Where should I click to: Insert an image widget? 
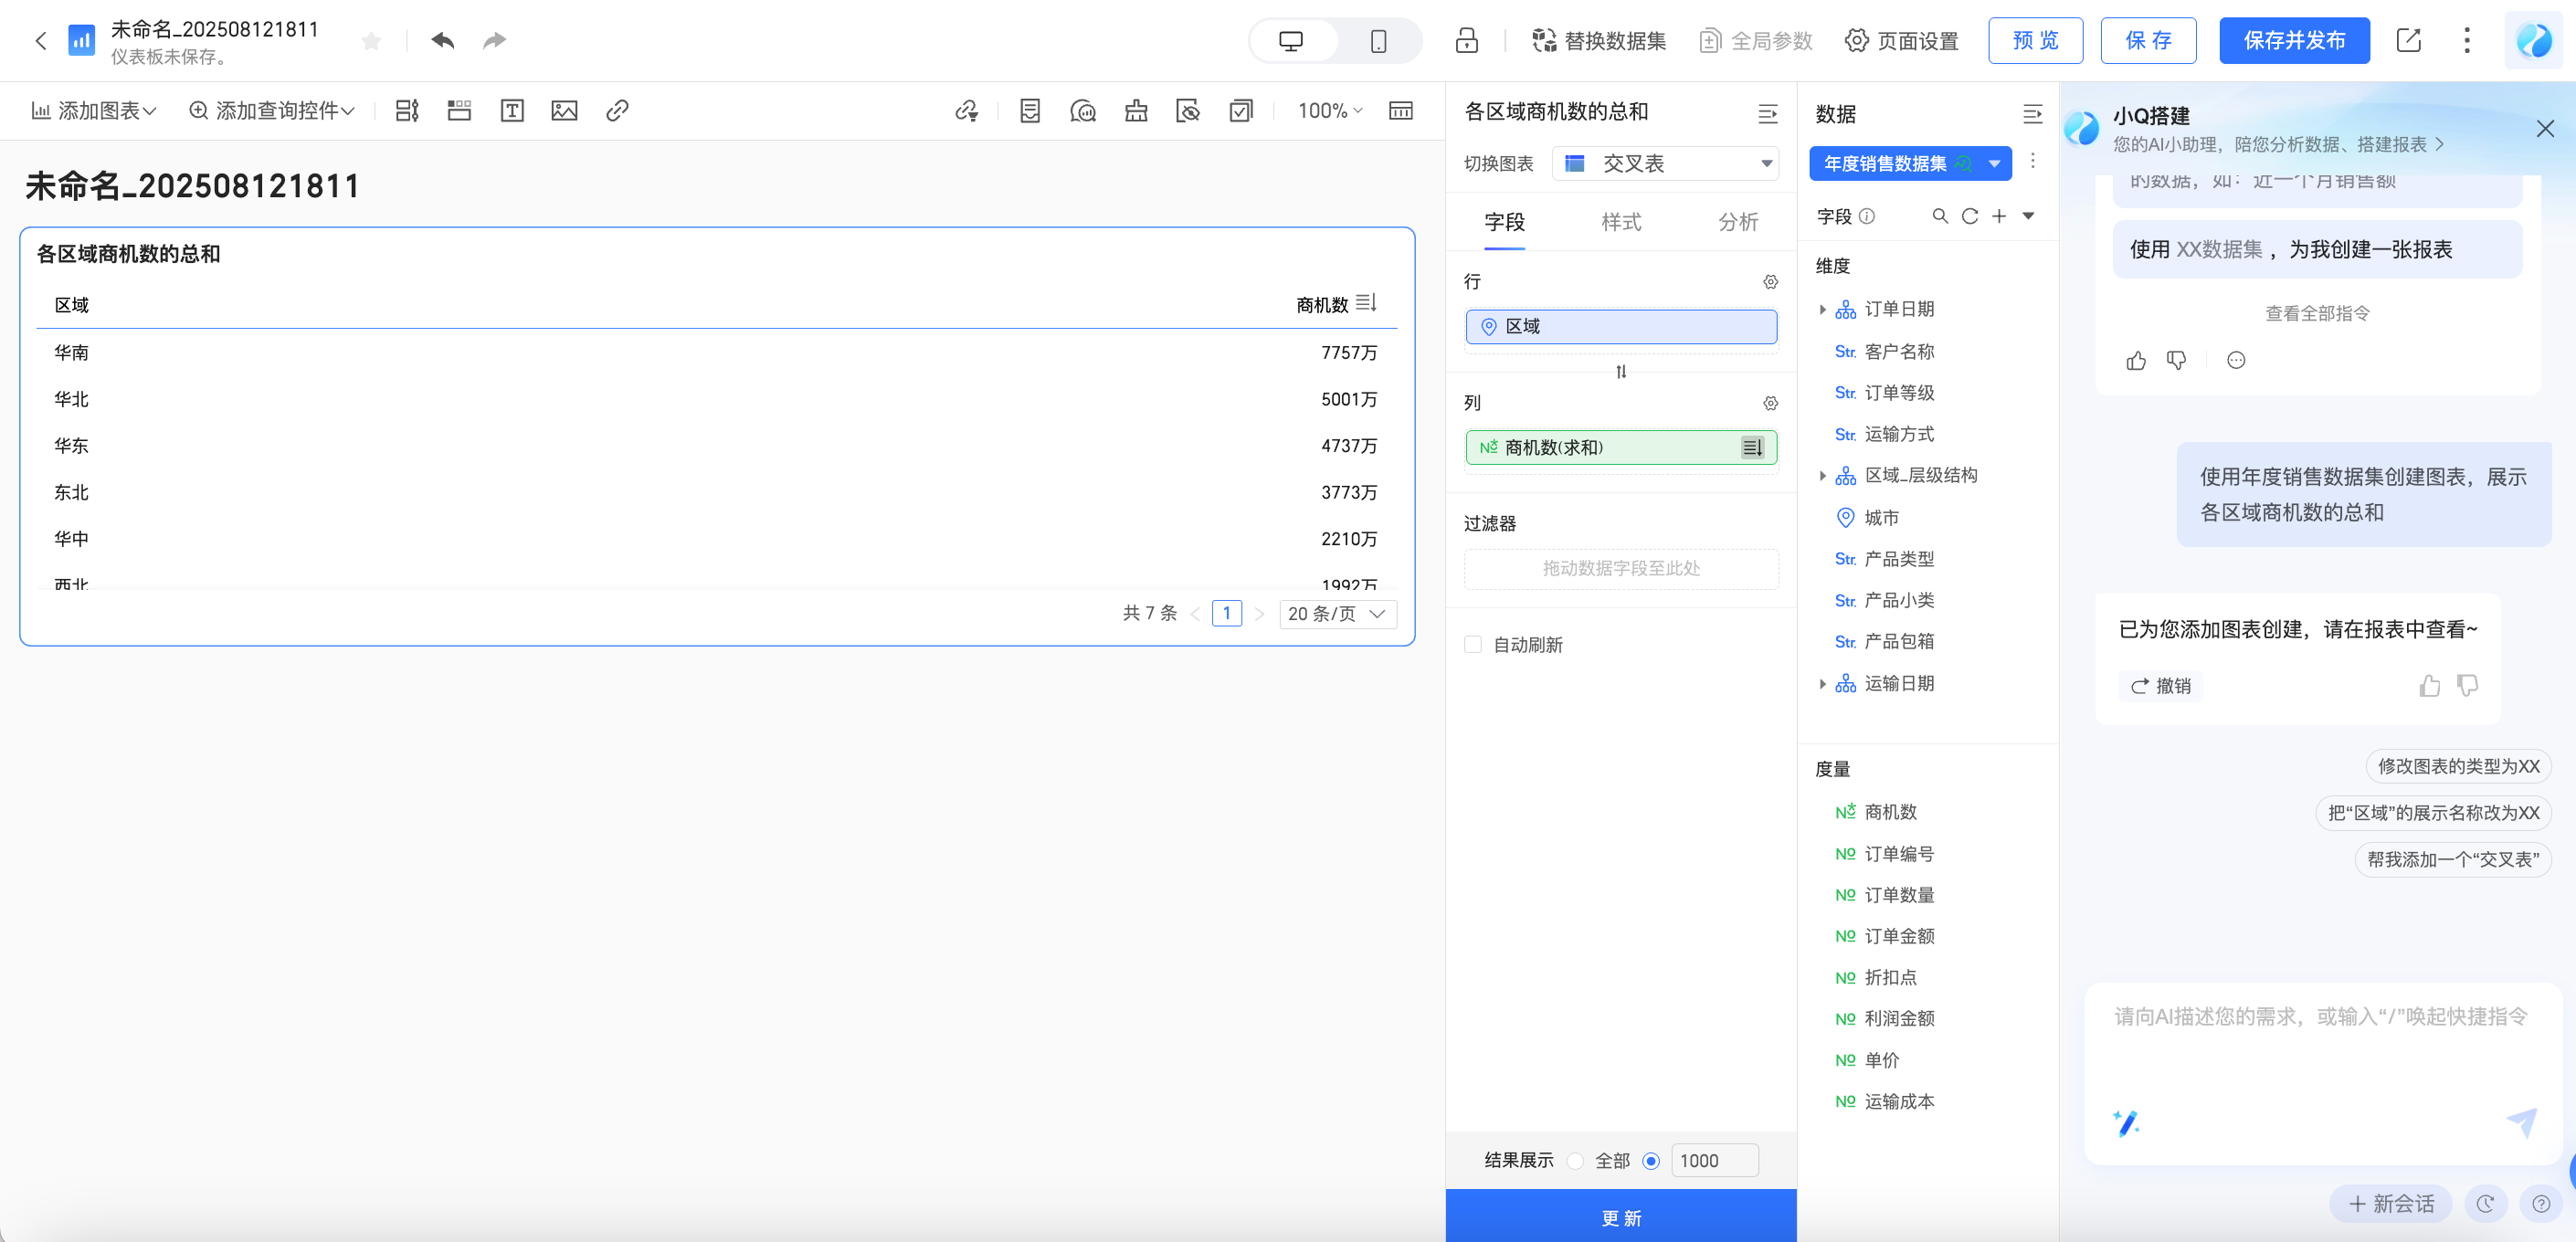tap(564, 111)
